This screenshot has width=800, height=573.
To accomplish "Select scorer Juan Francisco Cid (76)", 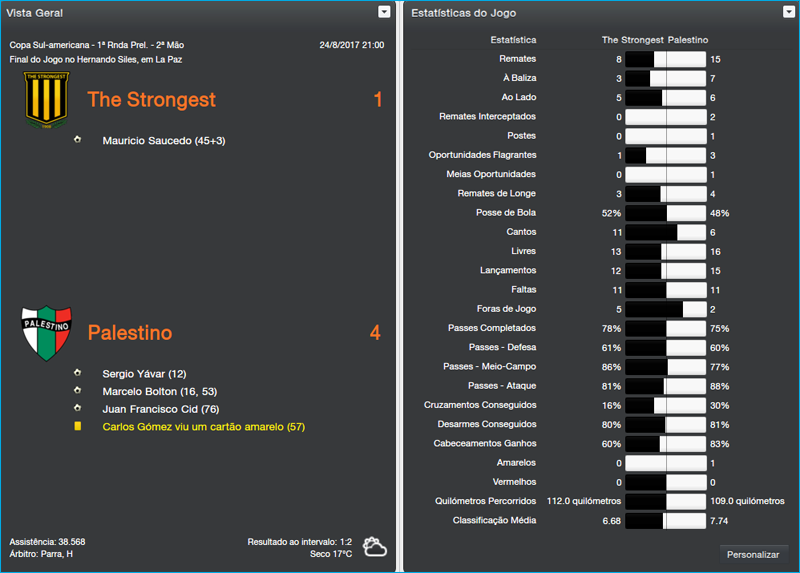I will [161, 409].
